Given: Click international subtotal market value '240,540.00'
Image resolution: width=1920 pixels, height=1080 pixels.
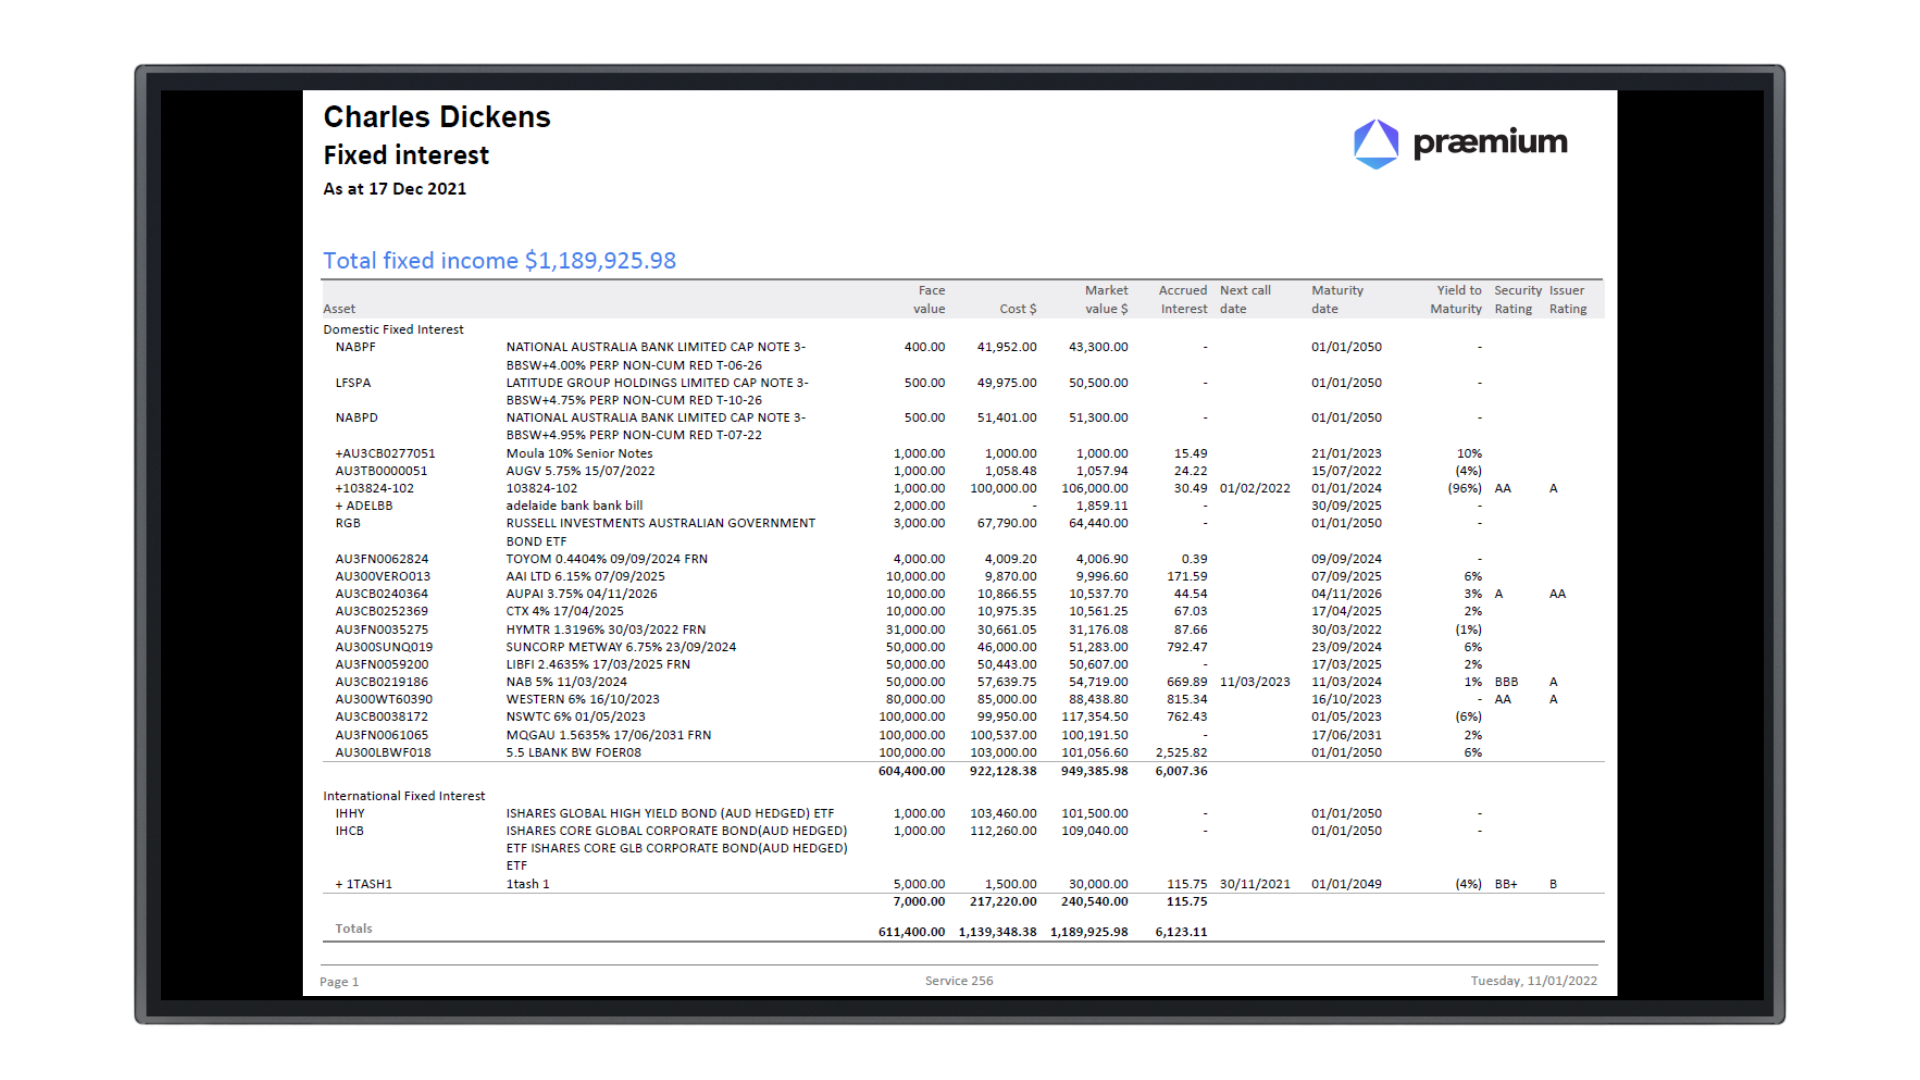Looking at the screenshot, I should [1094, 902].
